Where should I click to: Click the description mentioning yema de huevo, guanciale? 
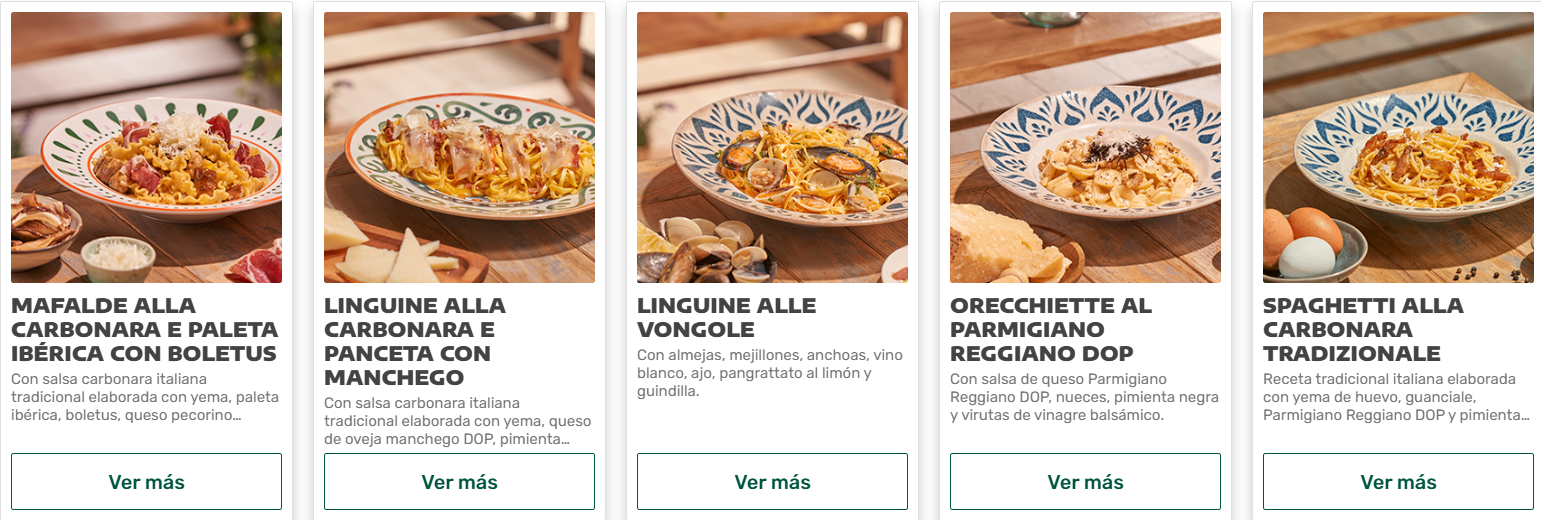[x=1396, y=397]
